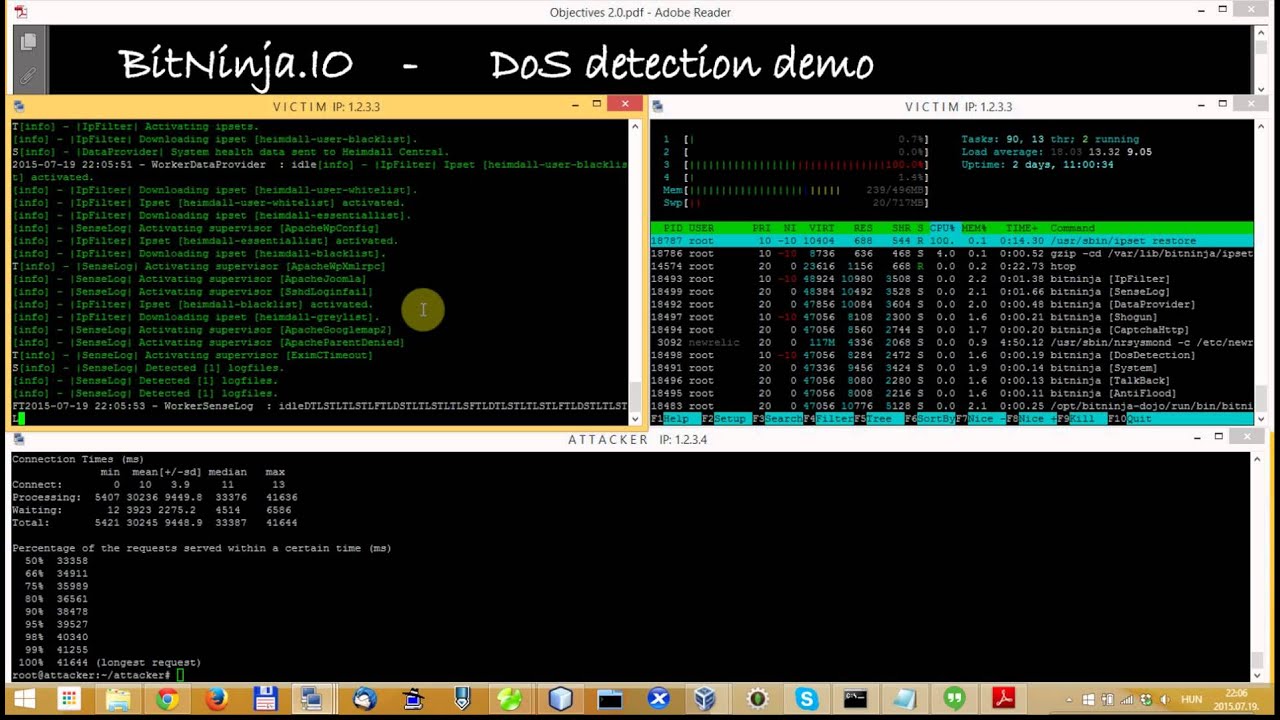Screen dimensions: 1280x720
Task: Show hidden system tray icons arrow
Action: 1069,700
